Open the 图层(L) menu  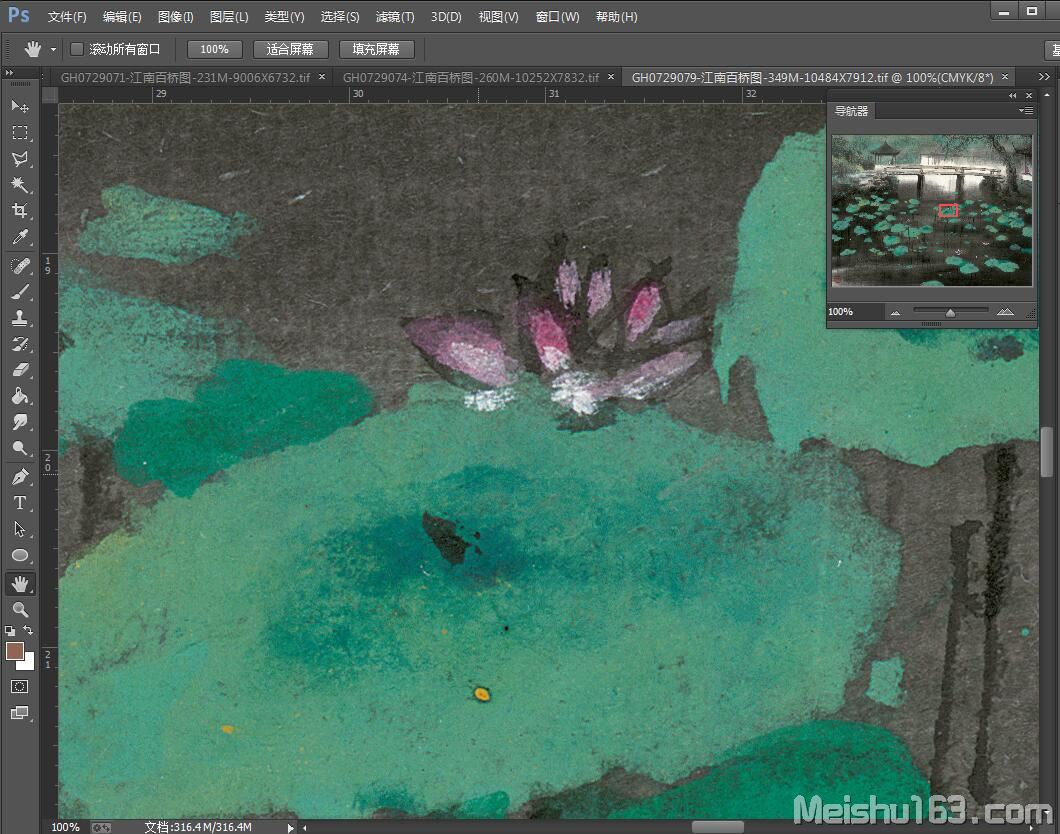[228, 17]
